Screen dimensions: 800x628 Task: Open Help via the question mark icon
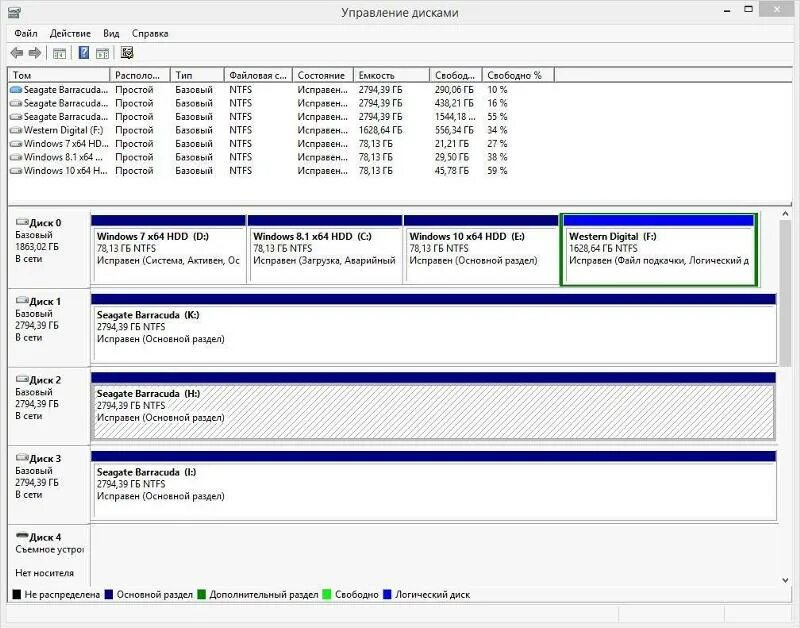84,53
